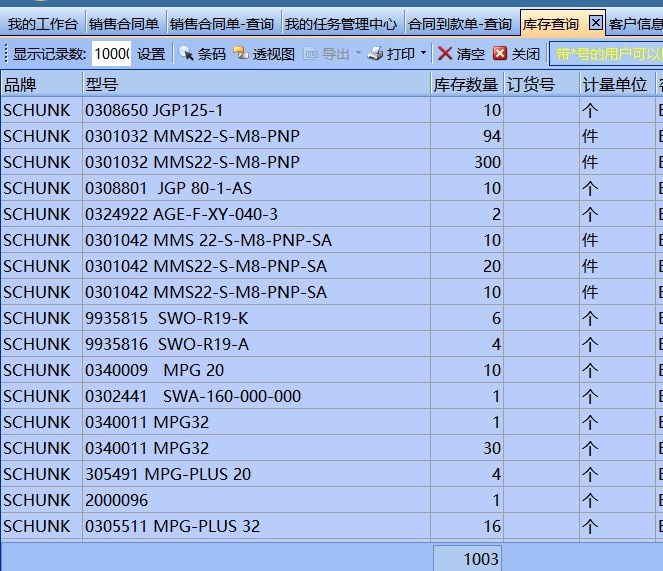This screenshot has width=663, height=571.
Task: Switch to the 我的工作台 tab
Action: [x=43, y=24]
